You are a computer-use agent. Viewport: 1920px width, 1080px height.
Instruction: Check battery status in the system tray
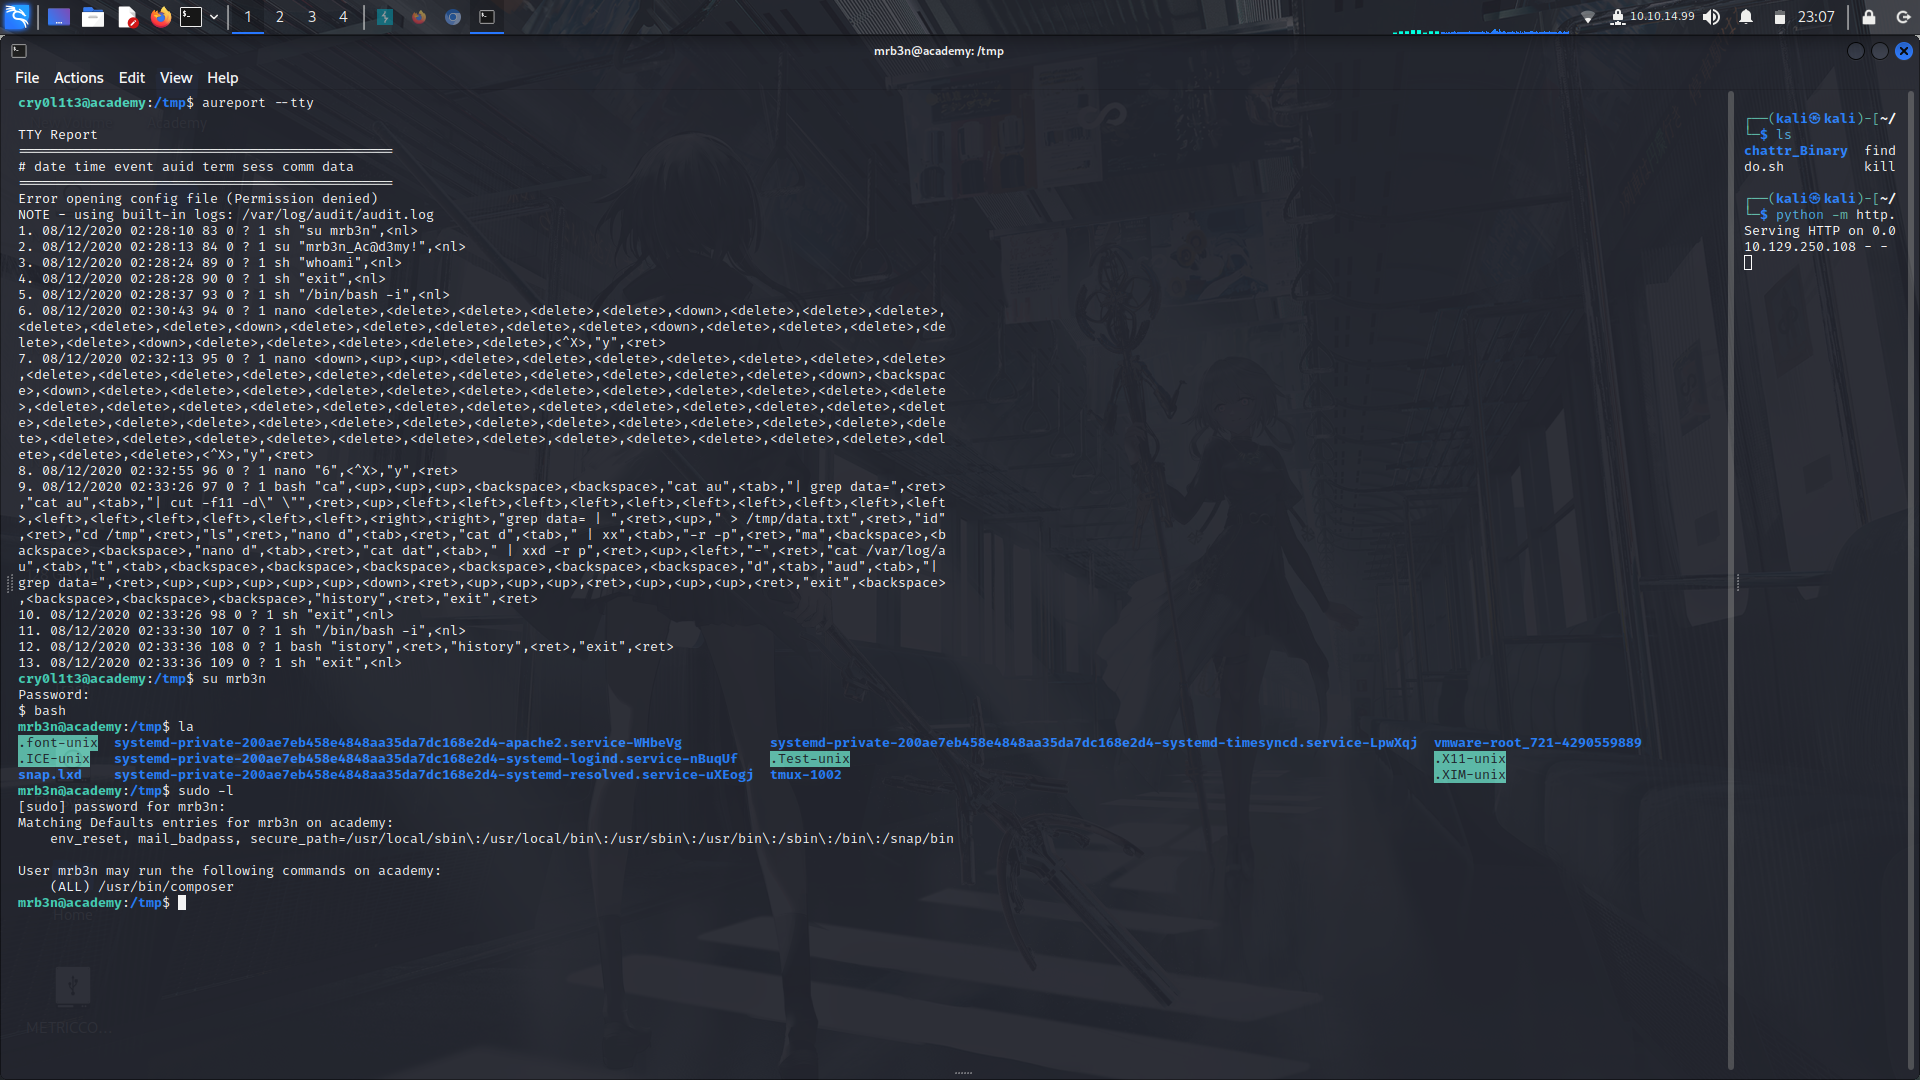1778,16
